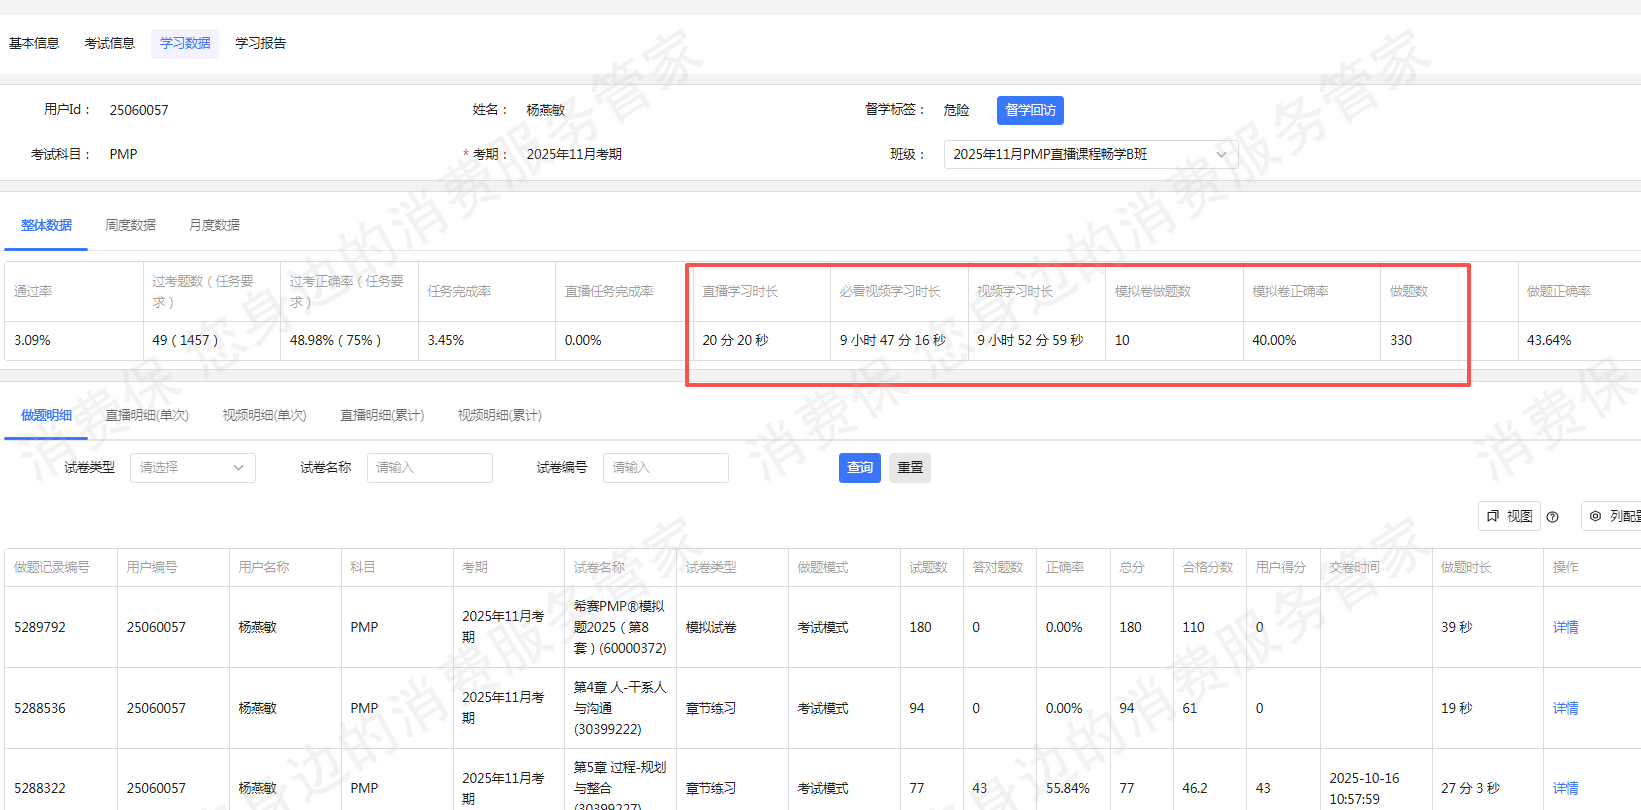This screenshot has height=810, width=1641.
Task: Open the 直播明细(单次) tab
Action: [x=147, y=415]
